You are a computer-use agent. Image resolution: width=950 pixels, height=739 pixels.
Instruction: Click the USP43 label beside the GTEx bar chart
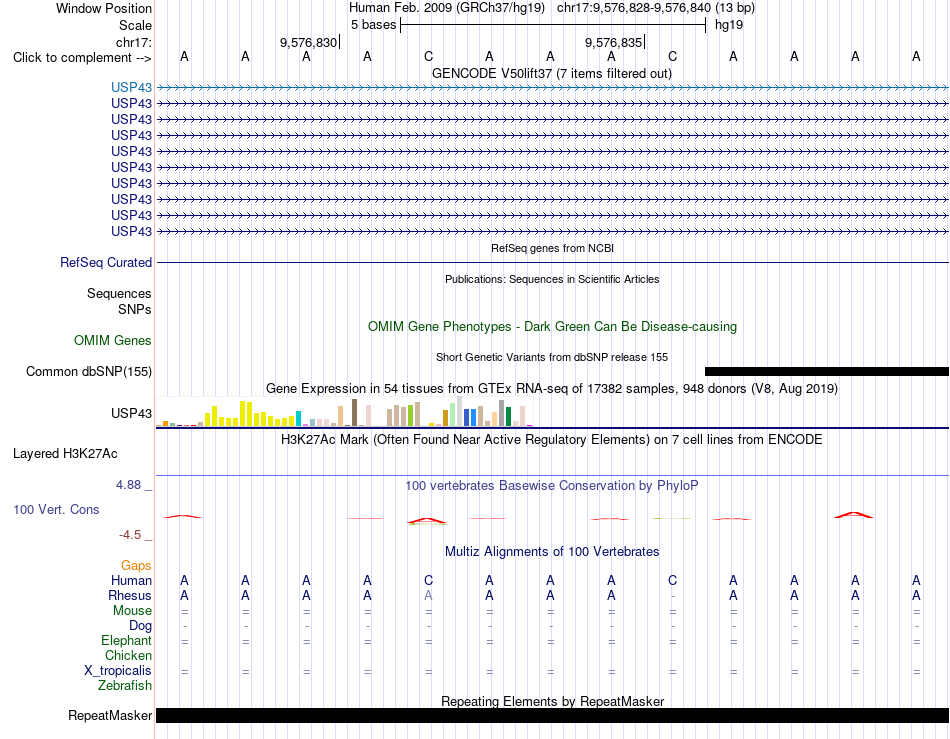tap(131, 413)
